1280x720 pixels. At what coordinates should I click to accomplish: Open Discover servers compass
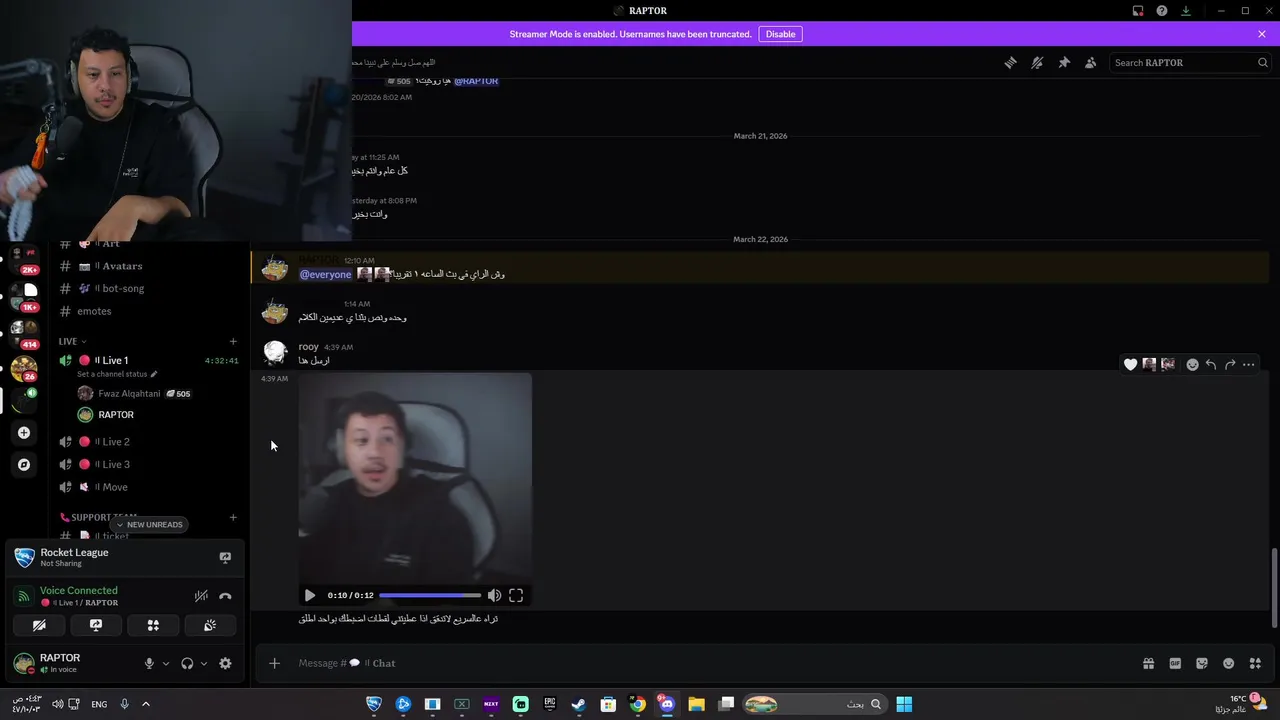pyautogui.click(x=24, y=465)
